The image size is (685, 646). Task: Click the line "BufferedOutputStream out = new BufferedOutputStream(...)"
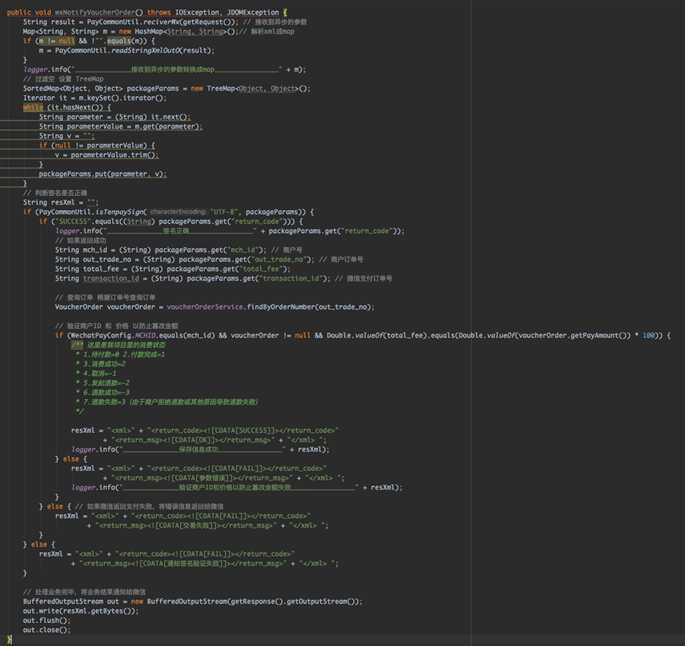[x=192, y=601]
